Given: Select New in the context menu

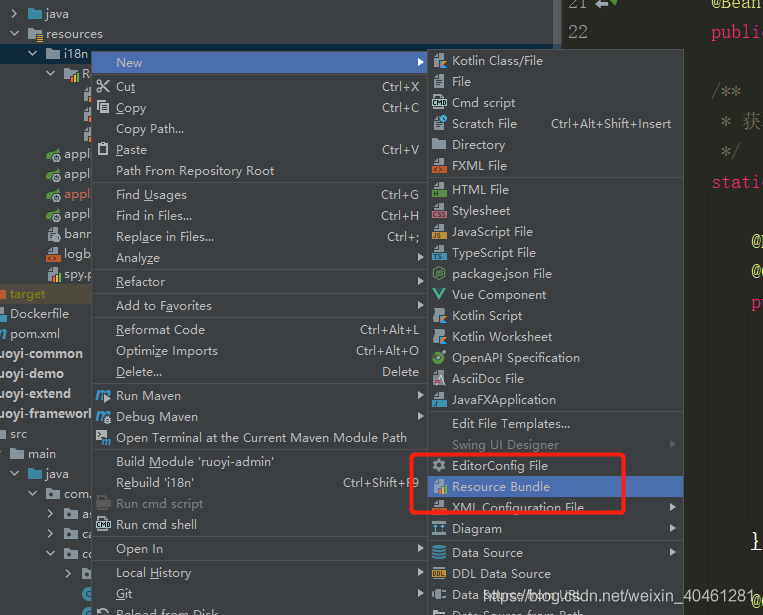Looking at the screenshot, I should tap(259, 63).
